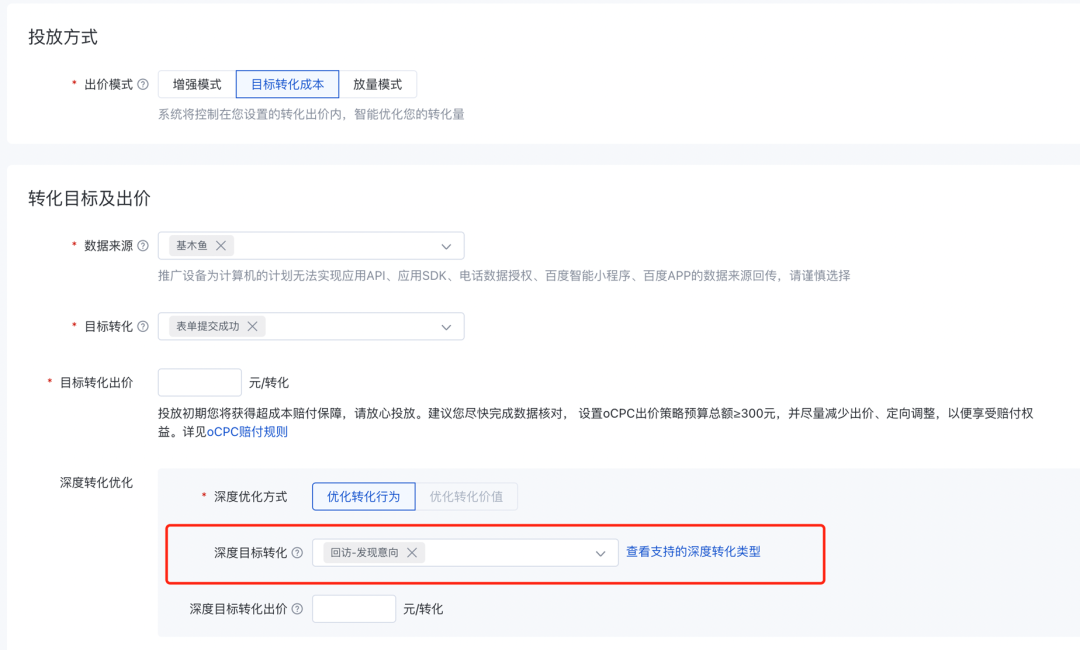Click the 深度目标转化出价 input field
1080x650 pixels.
[354, 607]
